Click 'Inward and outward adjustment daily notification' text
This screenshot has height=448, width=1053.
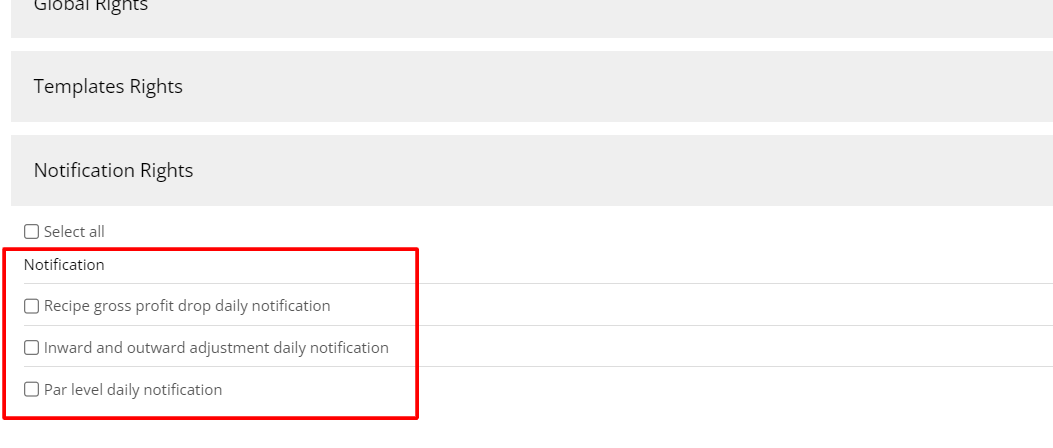click(x=216, y=348)
